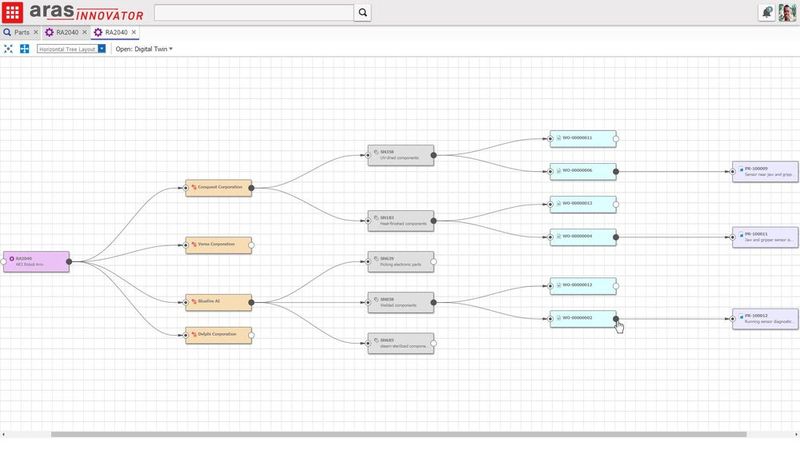Click the center graph toolbar icon
Image resolution: width=800 pixels, height=450 pixels.
(x=24, y=48)
